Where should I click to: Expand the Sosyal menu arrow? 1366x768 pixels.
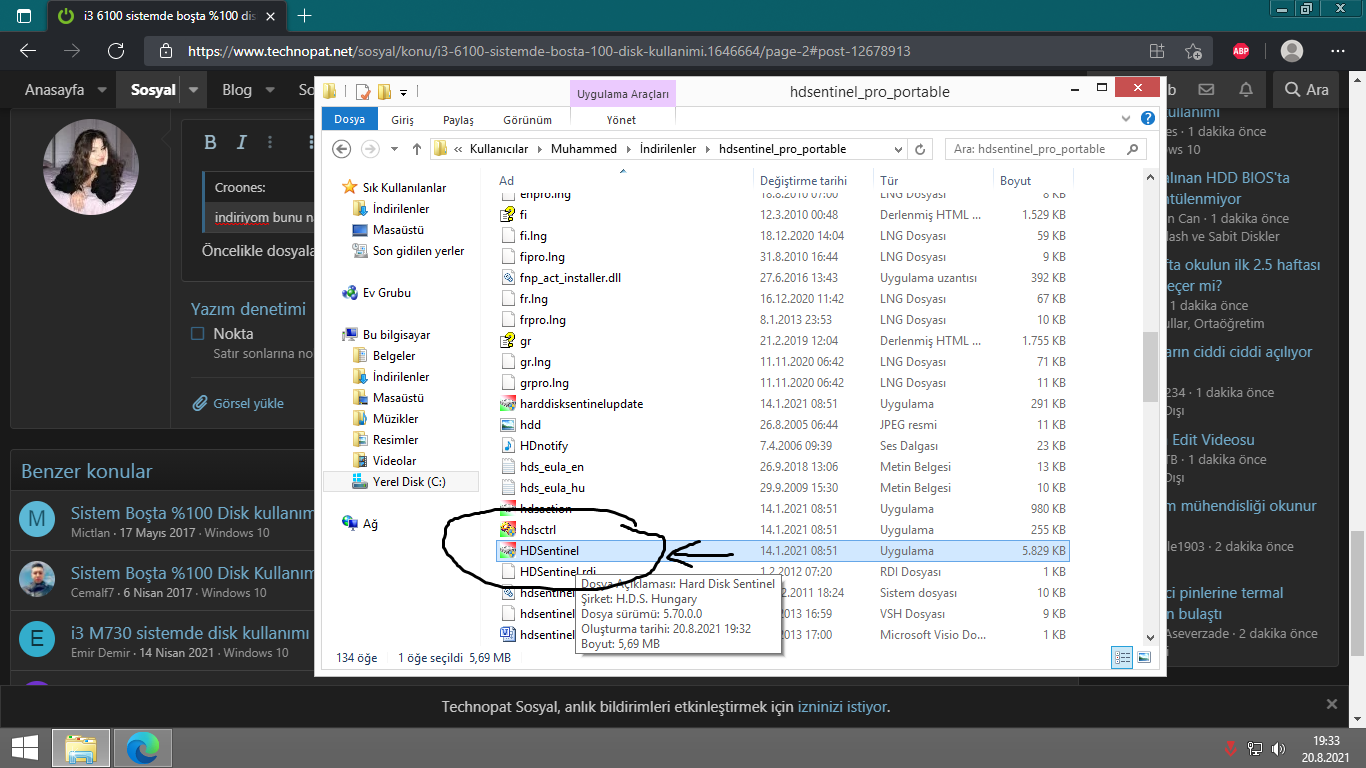194,90
